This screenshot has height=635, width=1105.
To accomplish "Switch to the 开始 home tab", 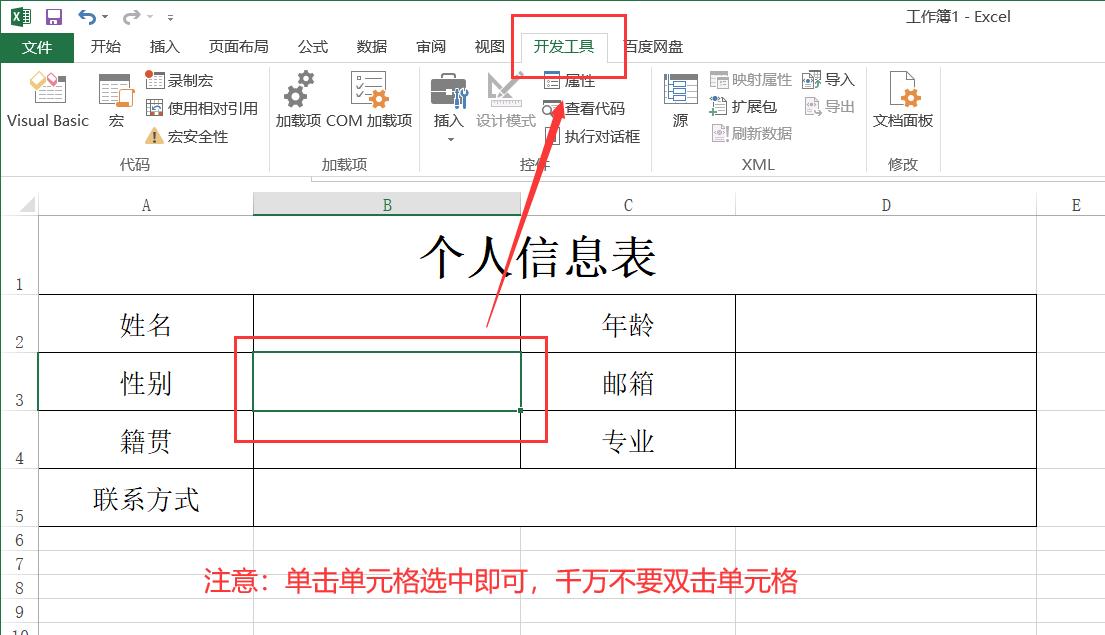I will 106,47.
